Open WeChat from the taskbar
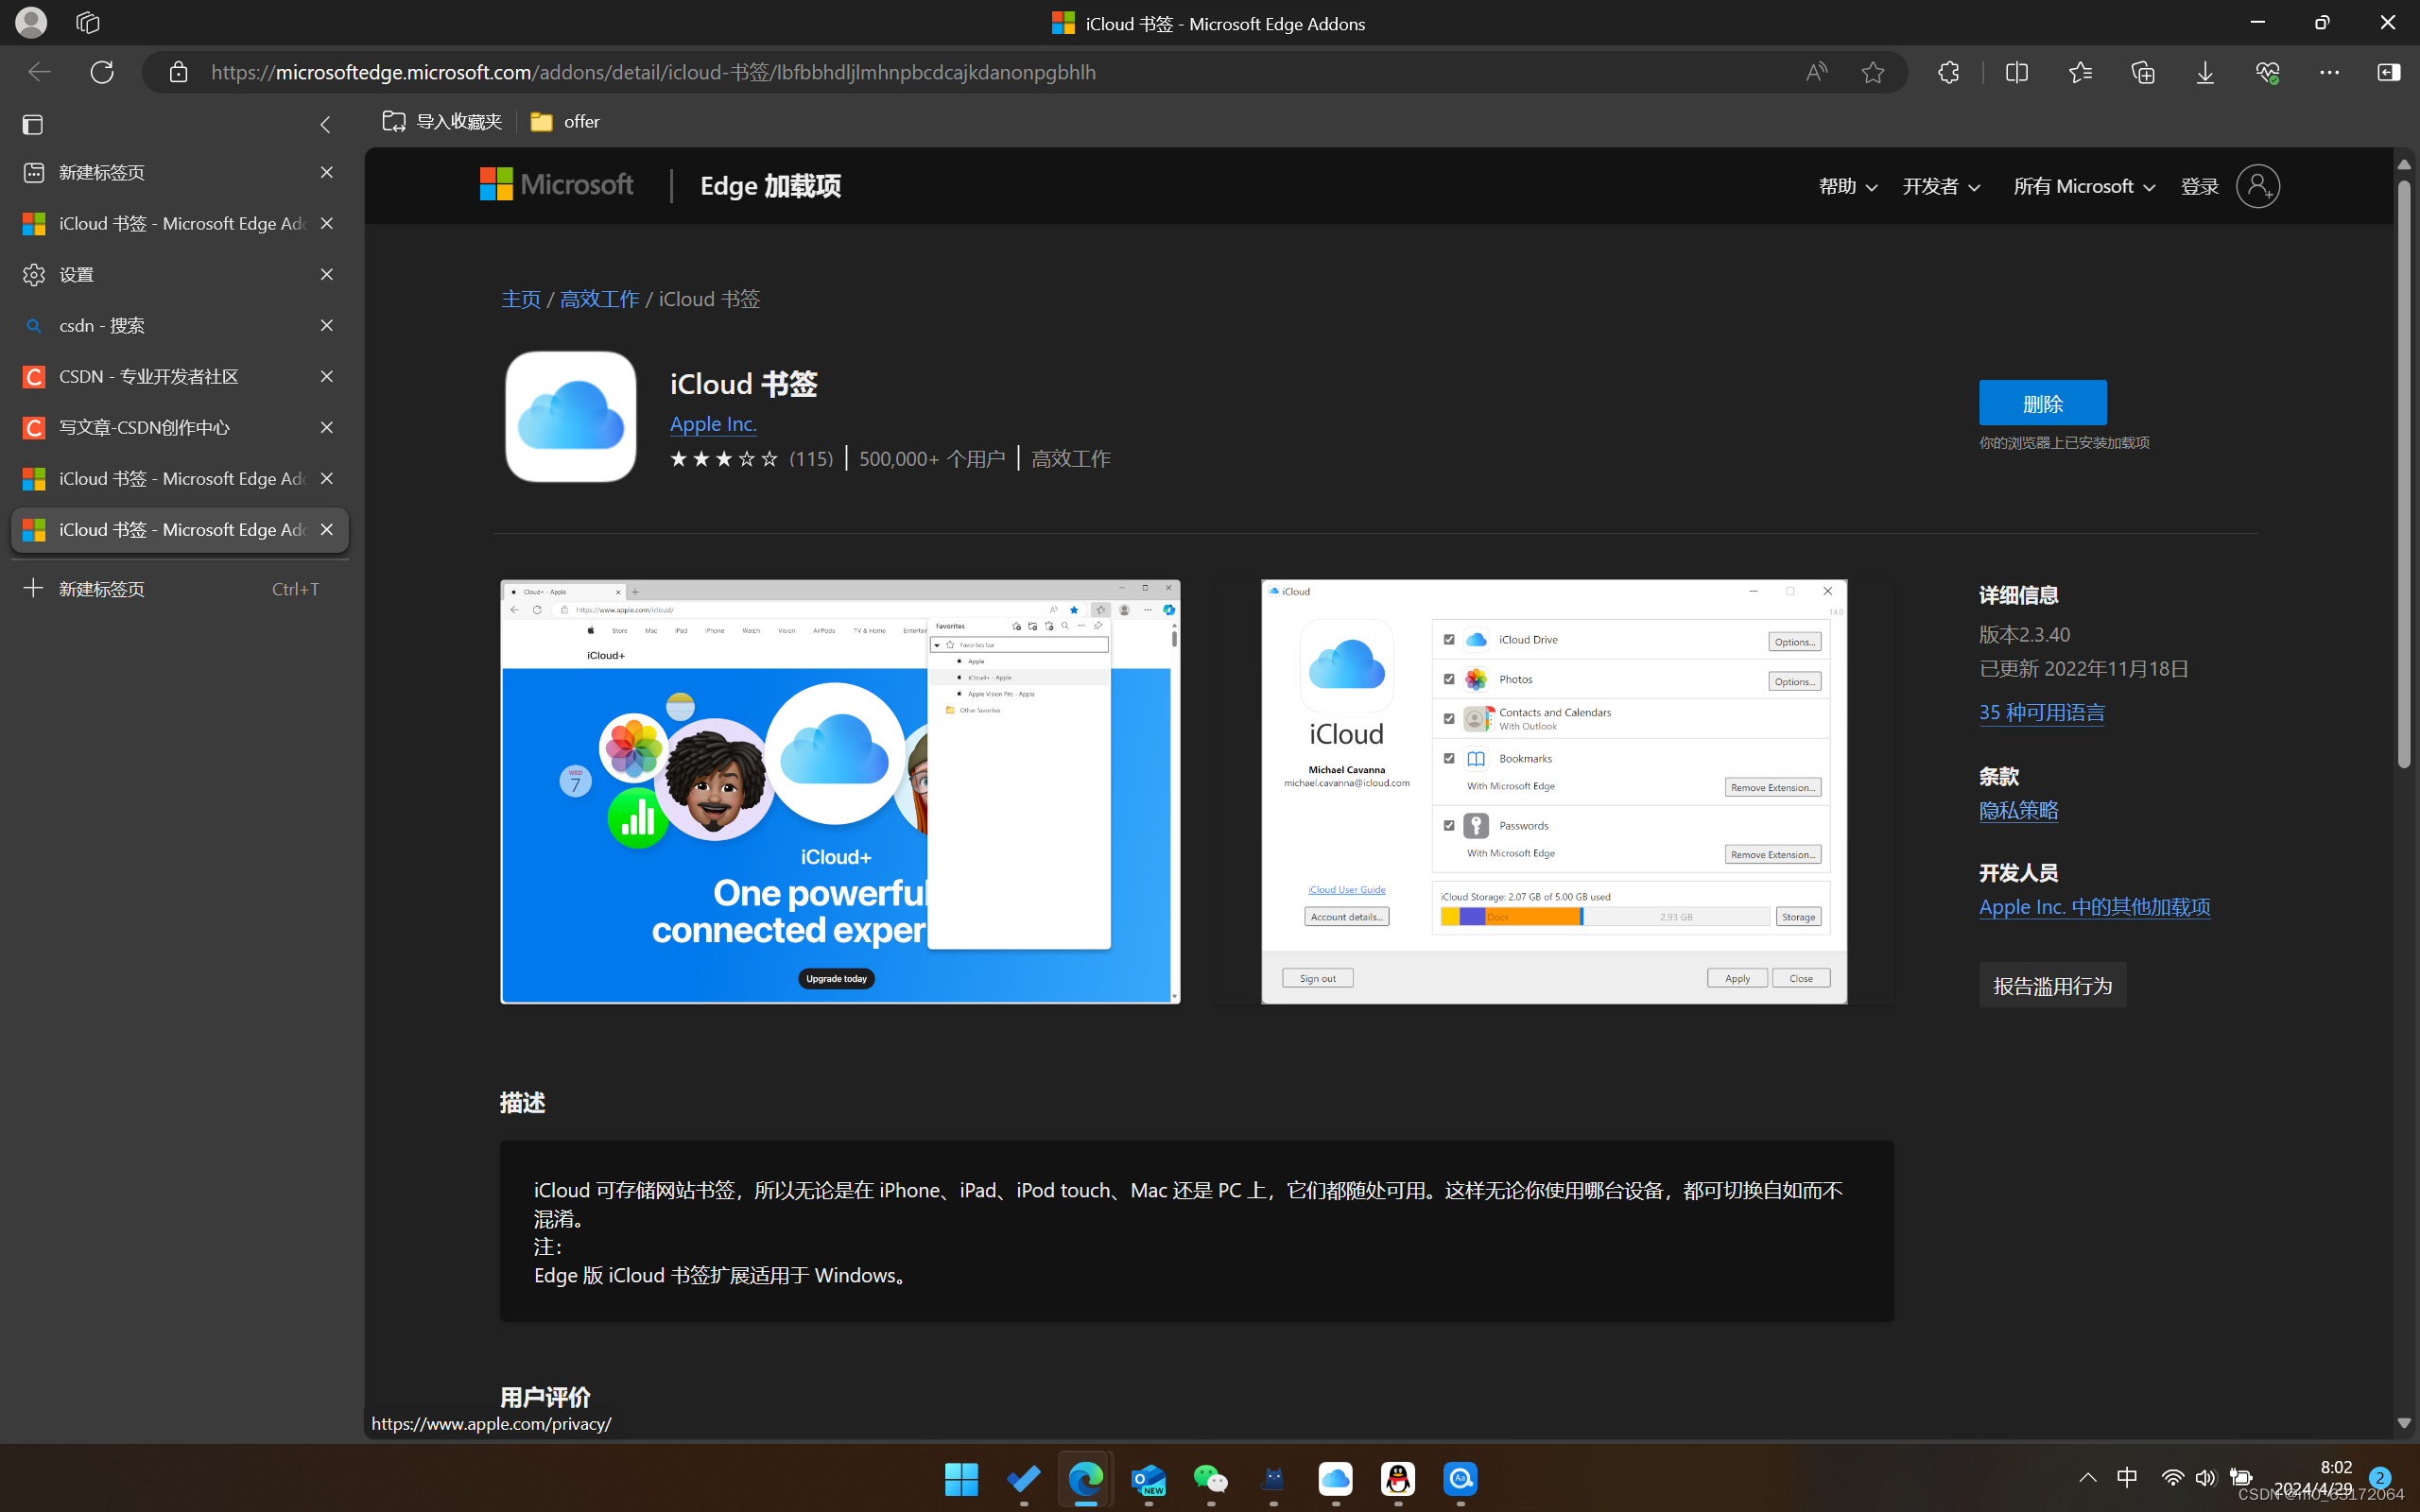 [1211, 1478]
